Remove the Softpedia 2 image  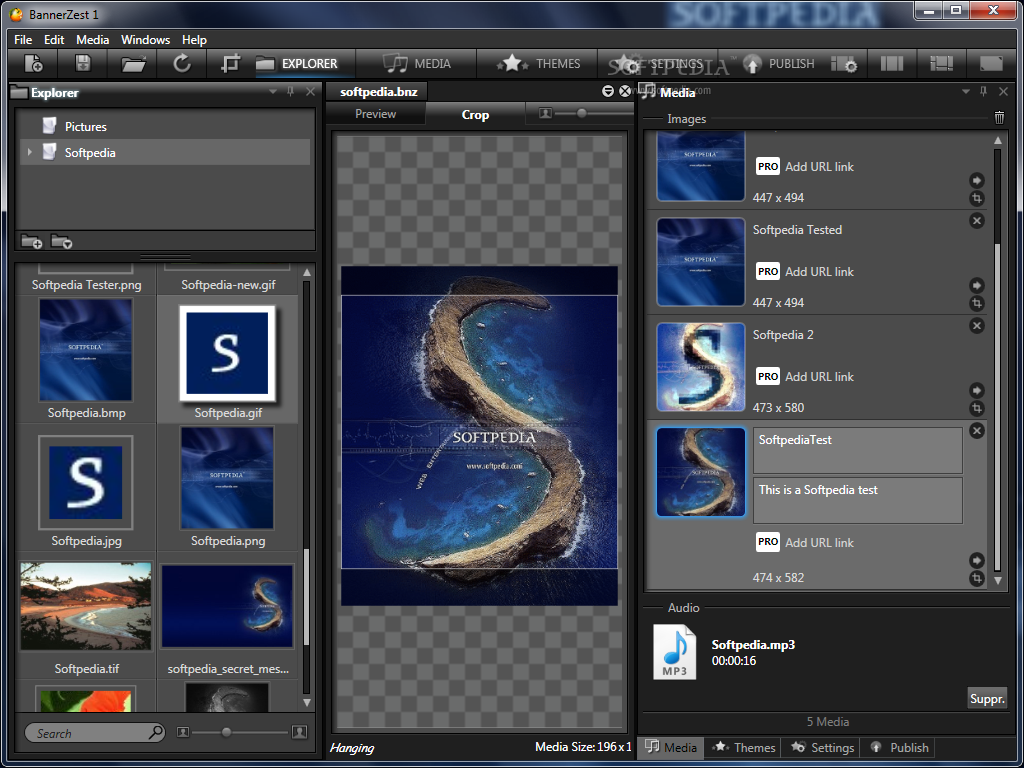tap(977, 325)
